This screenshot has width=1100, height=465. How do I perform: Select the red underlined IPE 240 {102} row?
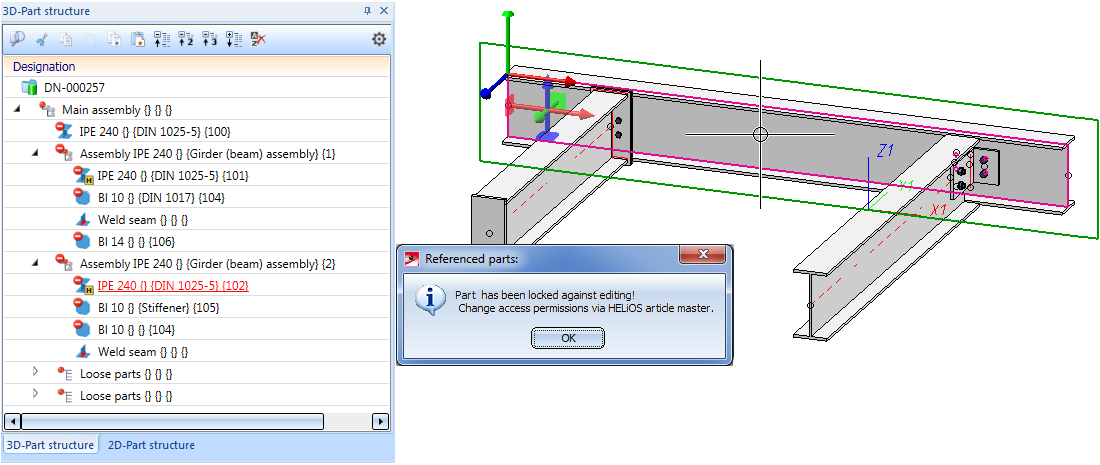click(x=173, y=285)
